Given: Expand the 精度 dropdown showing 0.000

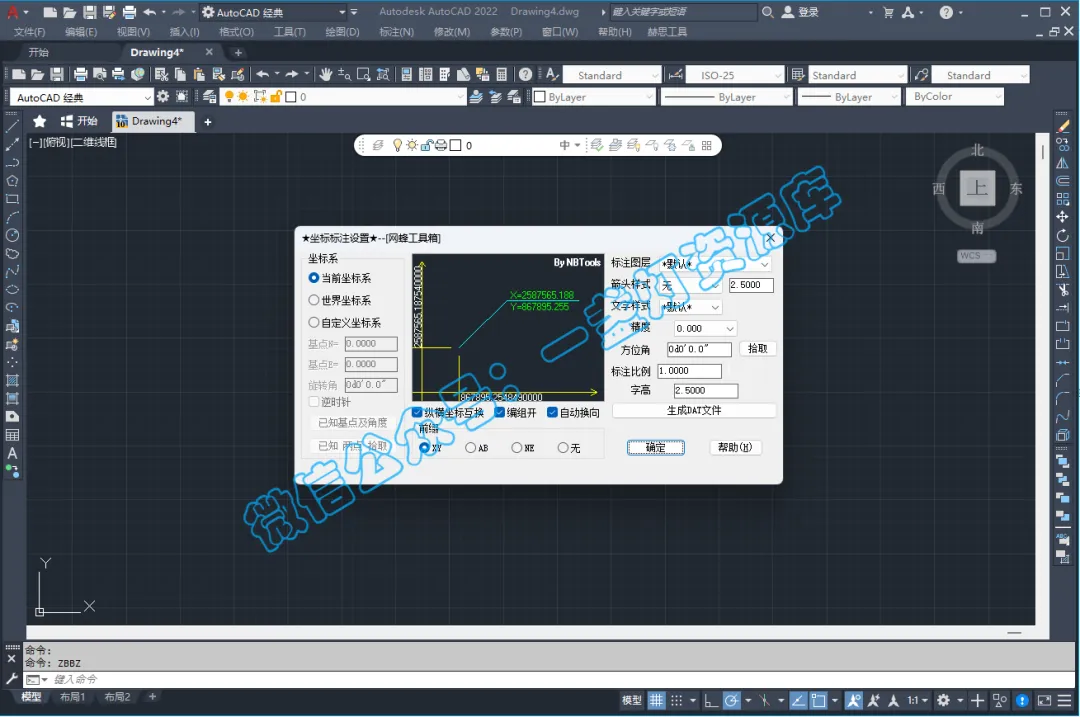Looking at the screenshot, I should [705, 329].
